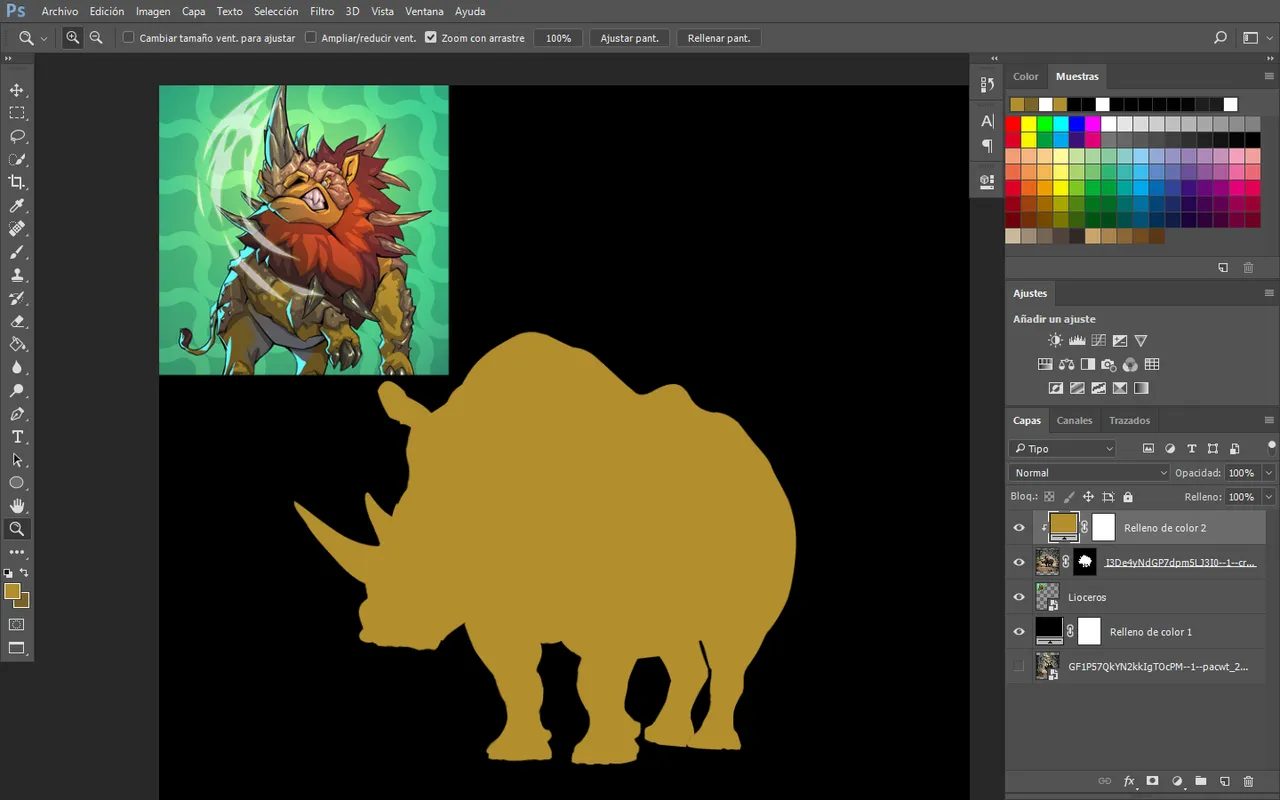Select the Pen tool
Image resolution: width=1280 pixels, height=800 pixels.
click(x=17, y=414)
